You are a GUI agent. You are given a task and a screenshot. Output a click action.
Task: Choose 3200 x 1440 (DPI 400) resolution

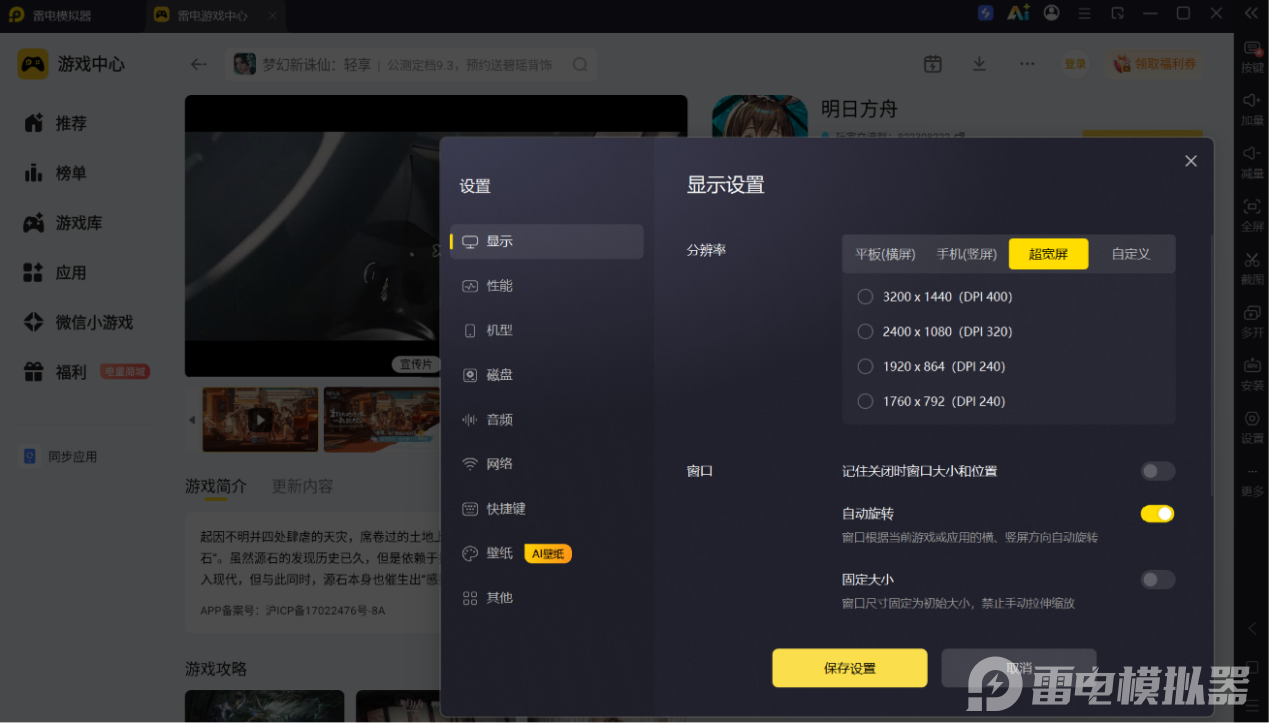(x=935, y=297)
